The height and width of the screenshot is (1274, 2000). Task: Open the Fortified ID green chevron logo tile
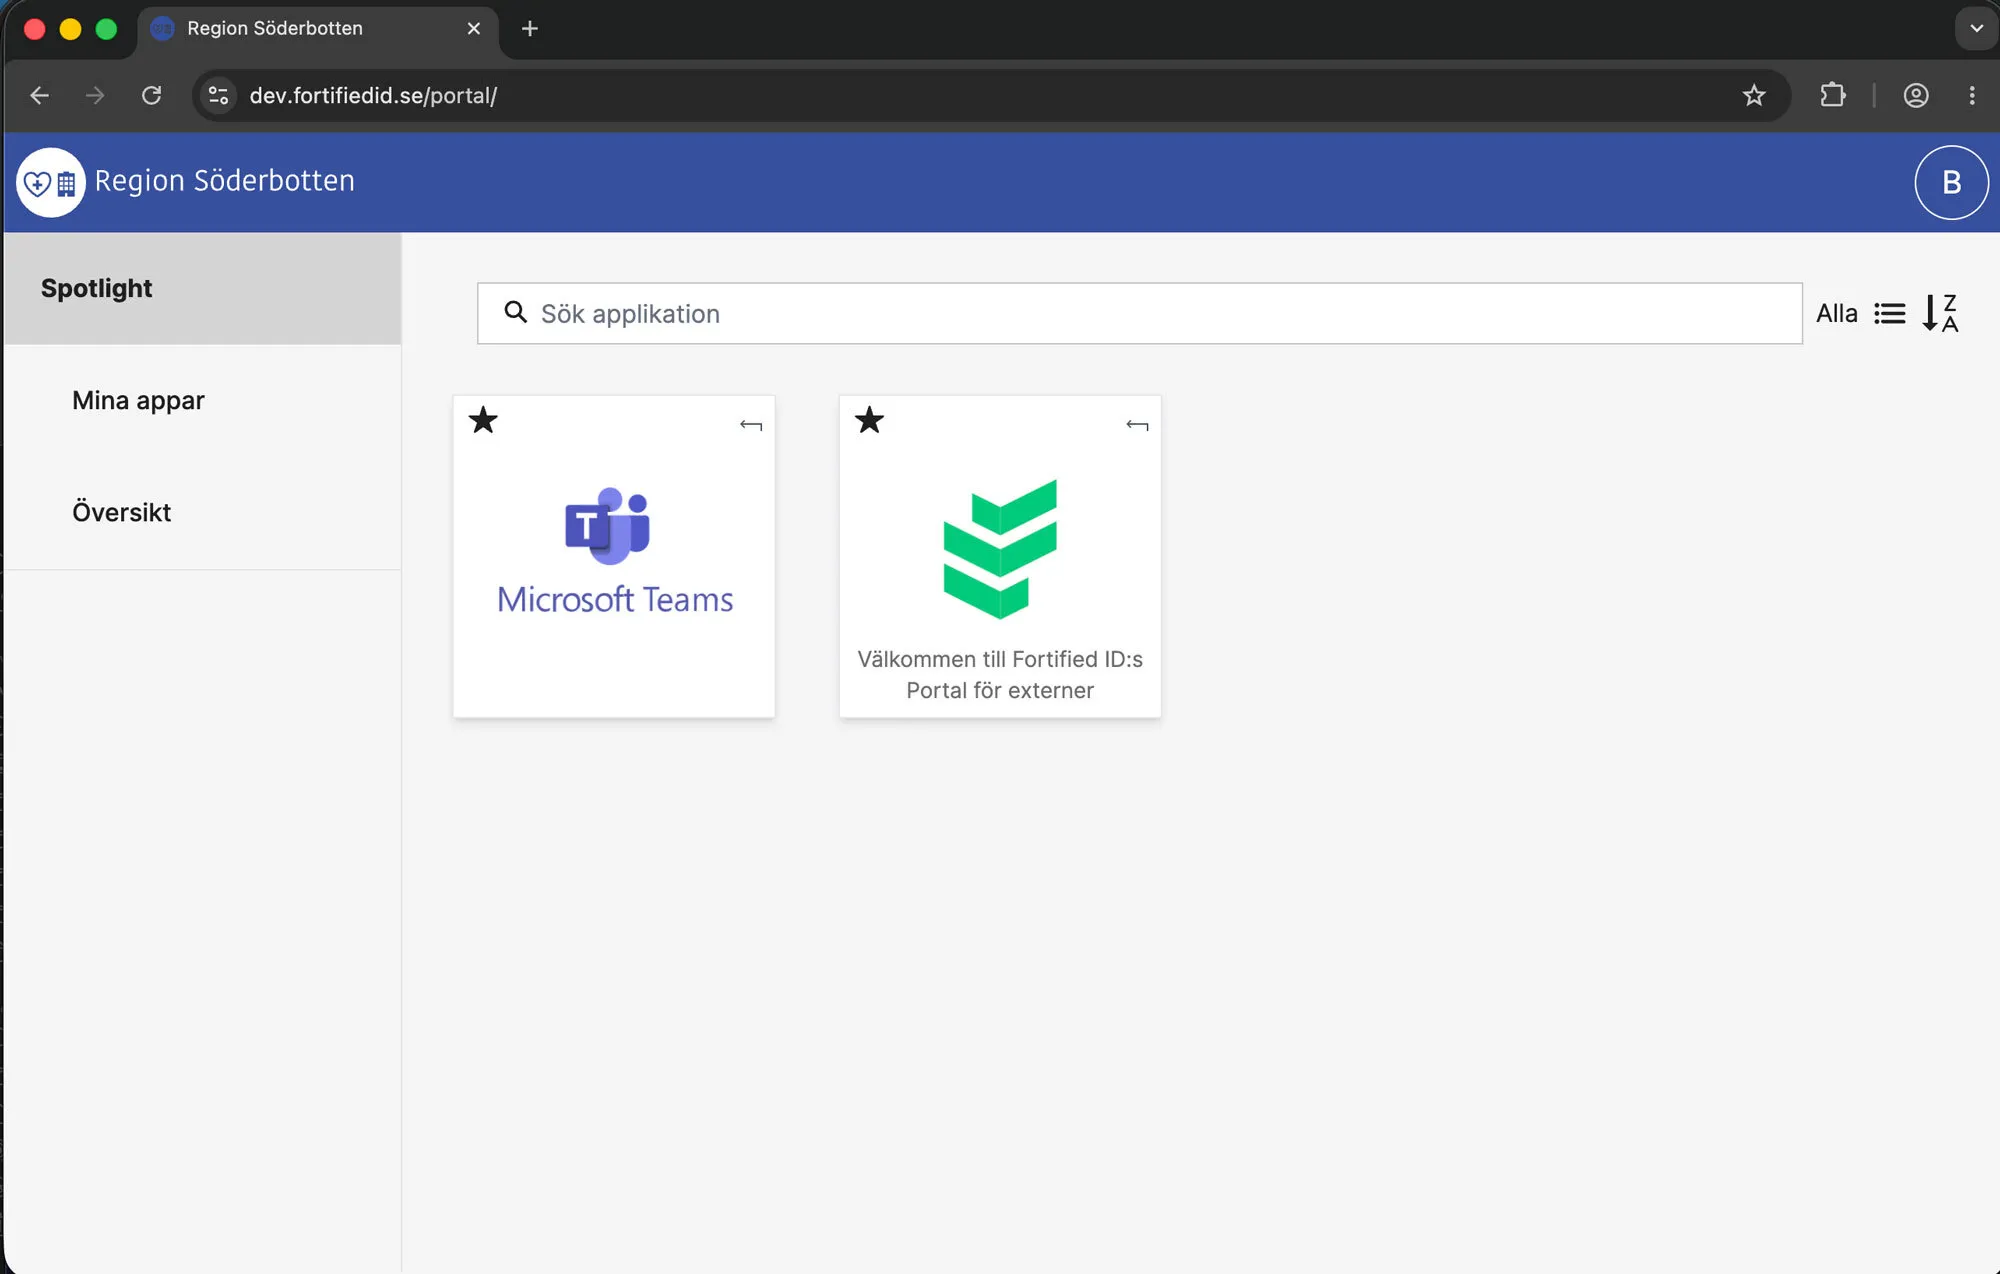[1000, 549]
